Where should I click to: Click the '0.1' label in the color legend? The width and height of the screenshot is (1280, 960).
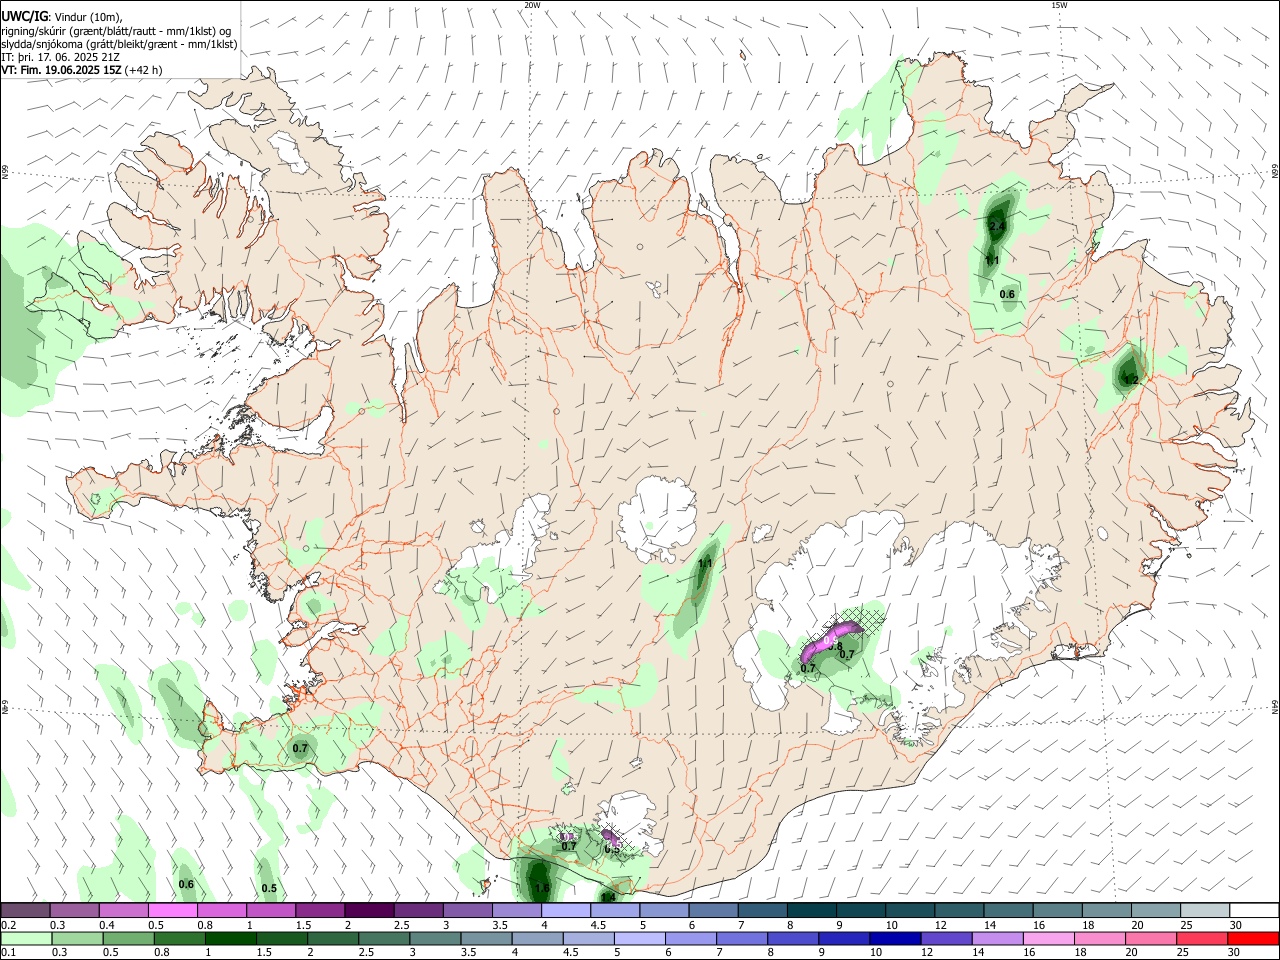click(8, 953)
